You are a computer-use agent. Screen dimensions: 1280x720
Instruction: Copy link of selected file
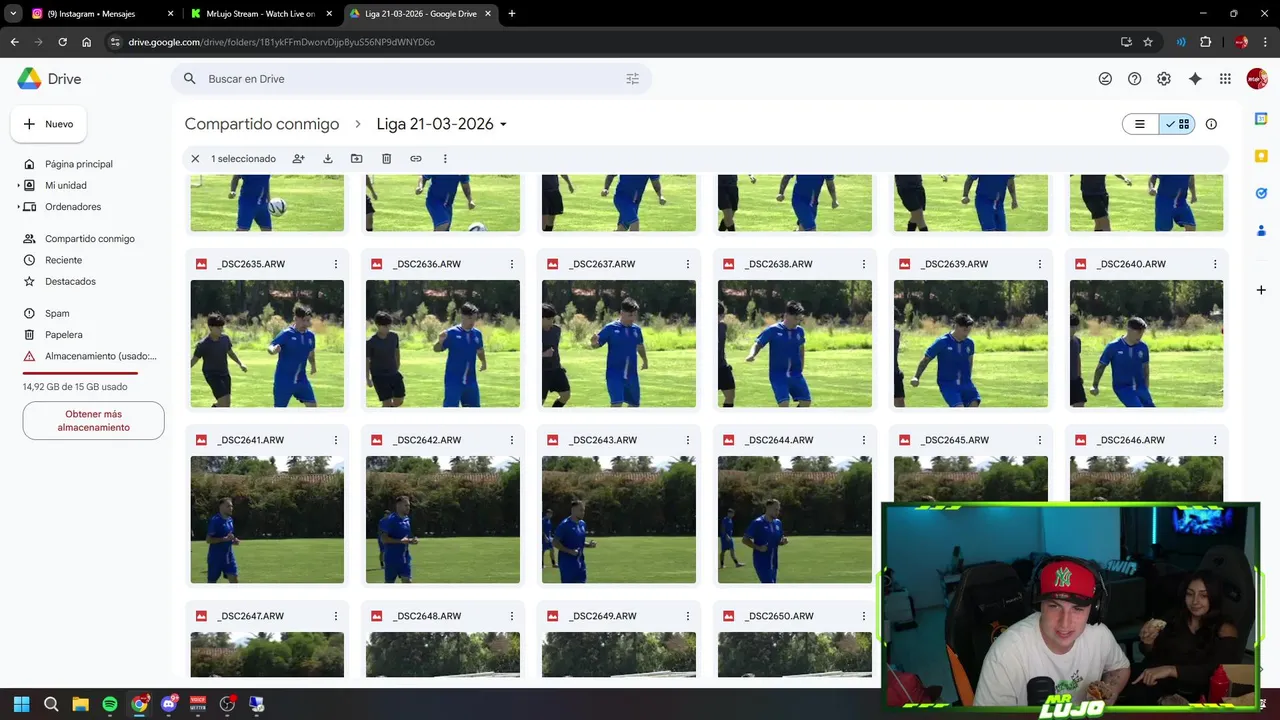[416, 159]
